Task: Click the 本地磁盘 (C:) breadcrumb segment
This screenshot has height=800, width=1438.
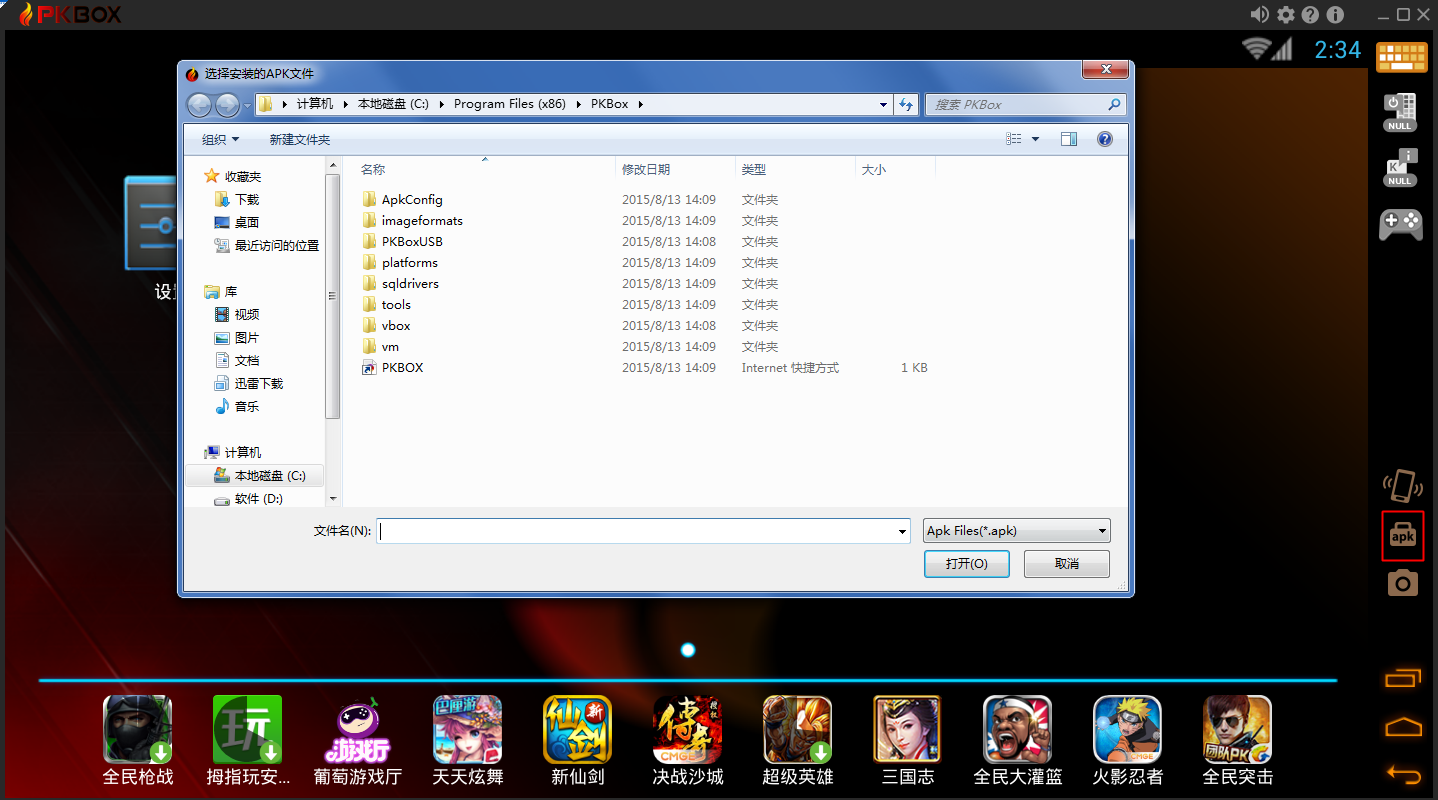Action: tap(393, 104)
